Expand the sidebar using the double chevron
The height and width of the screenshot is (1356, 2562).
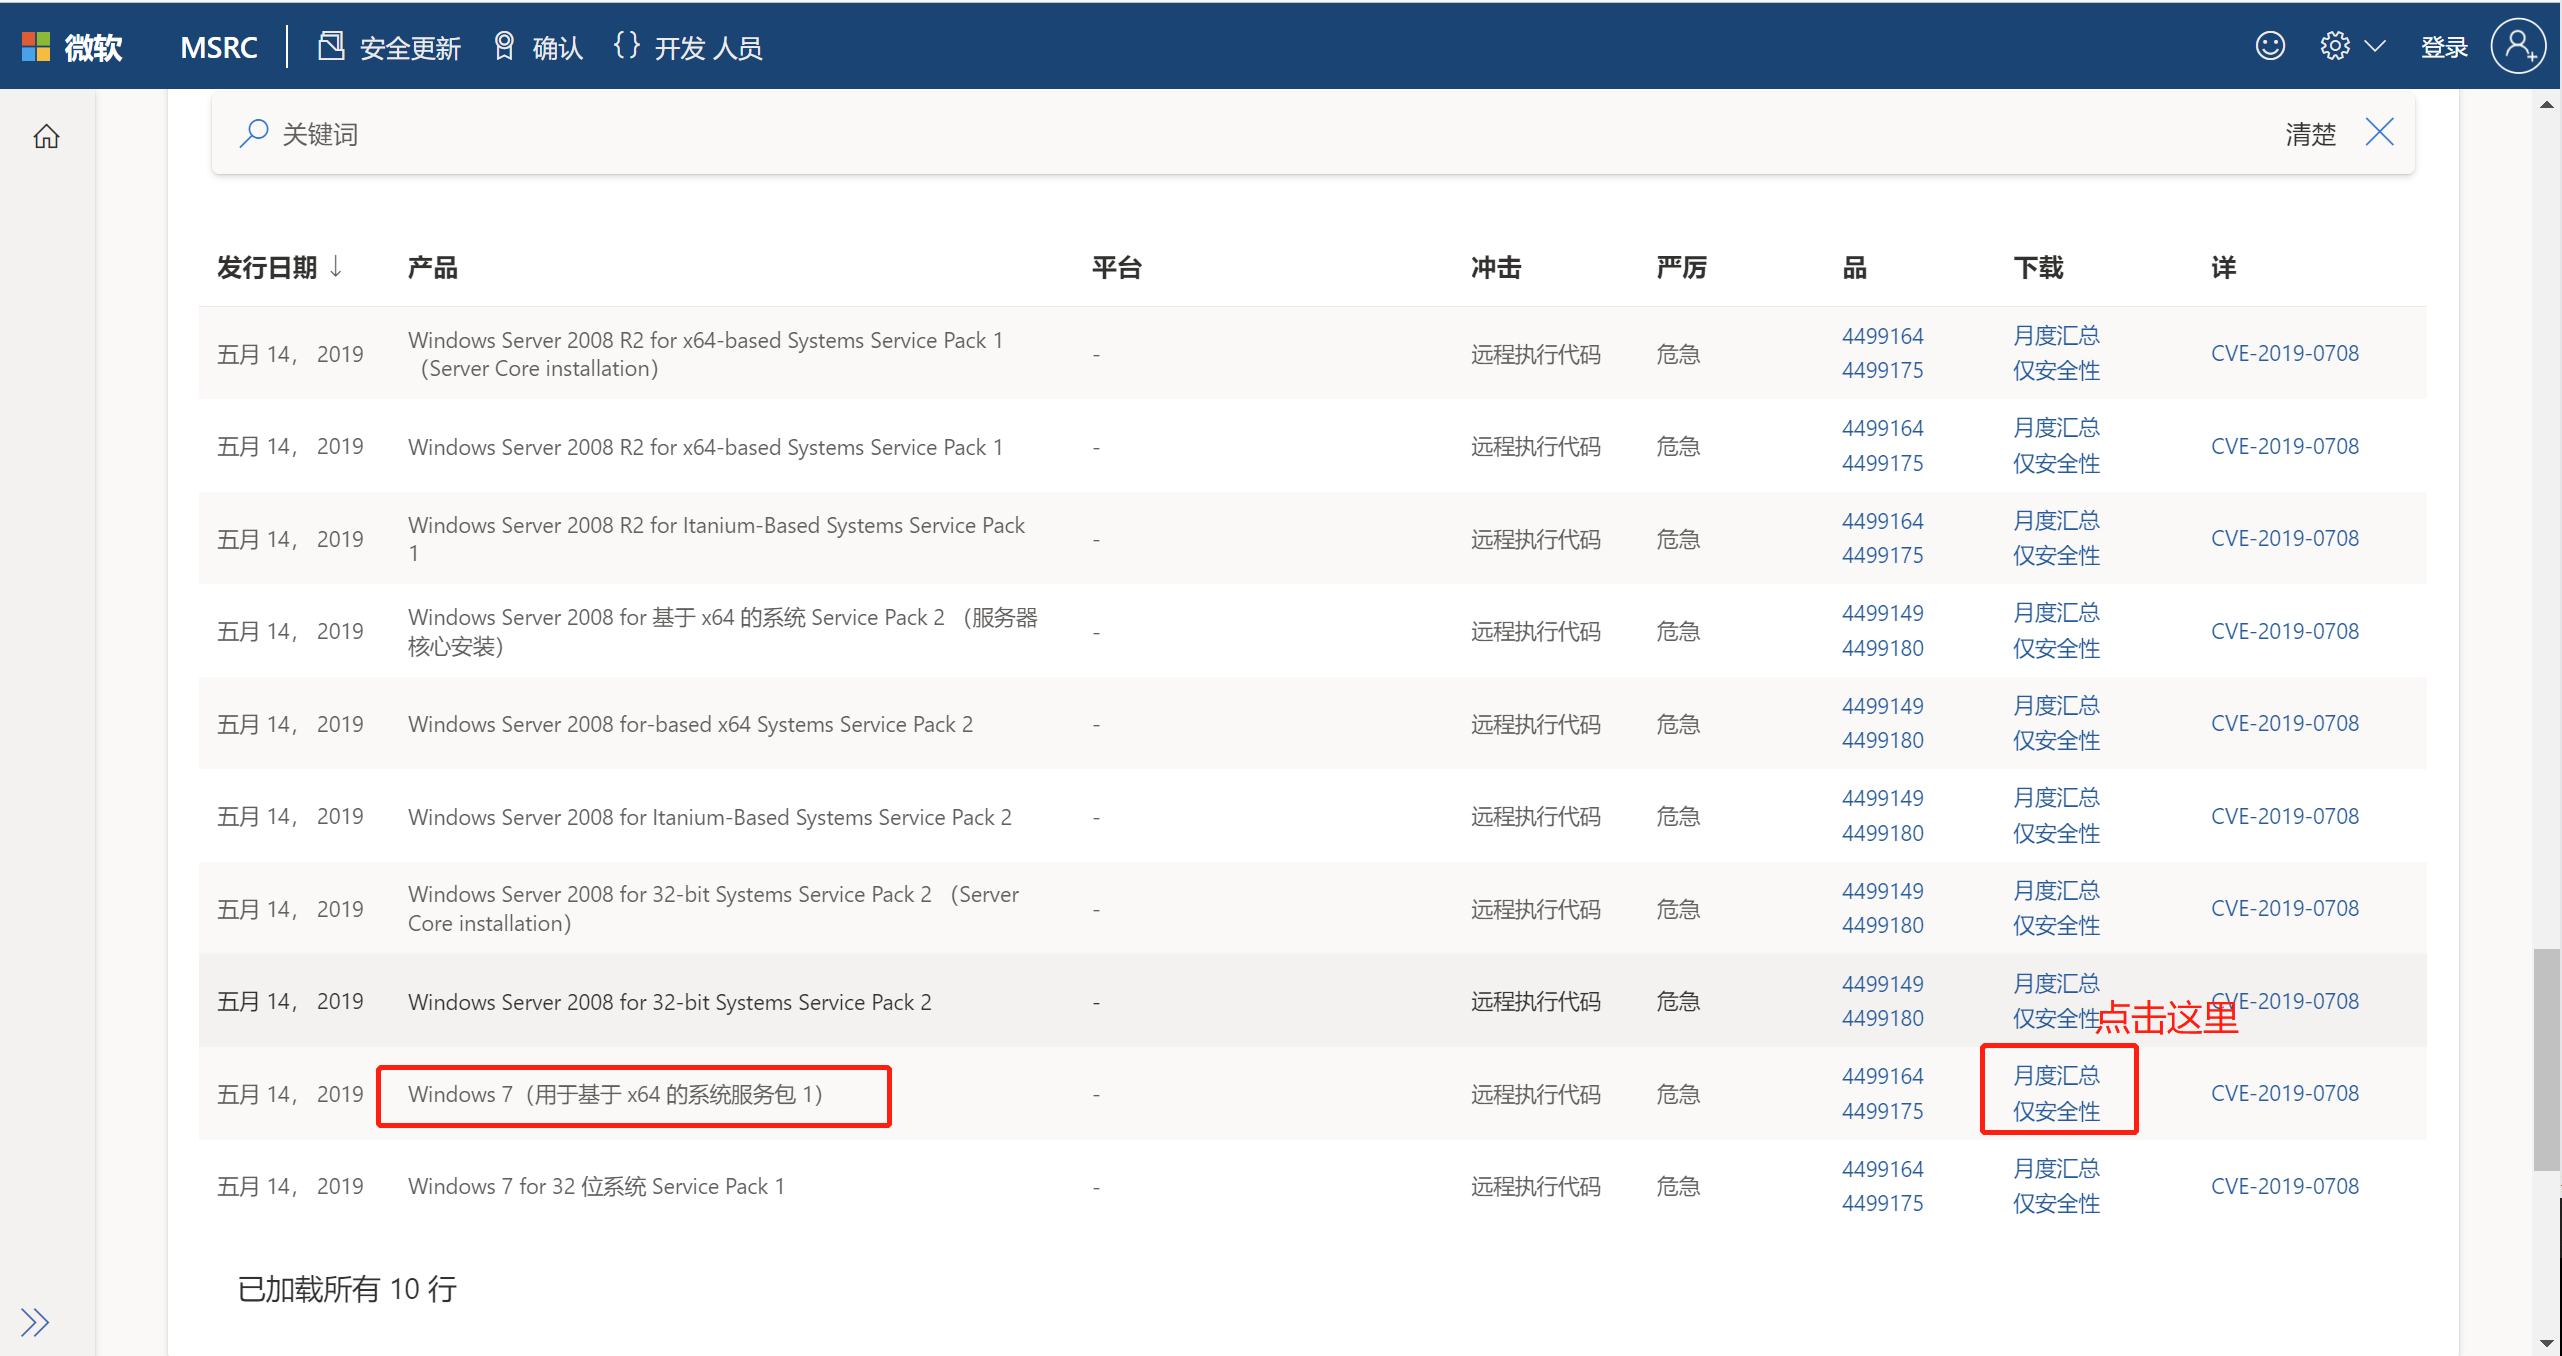coord(34,1321)
